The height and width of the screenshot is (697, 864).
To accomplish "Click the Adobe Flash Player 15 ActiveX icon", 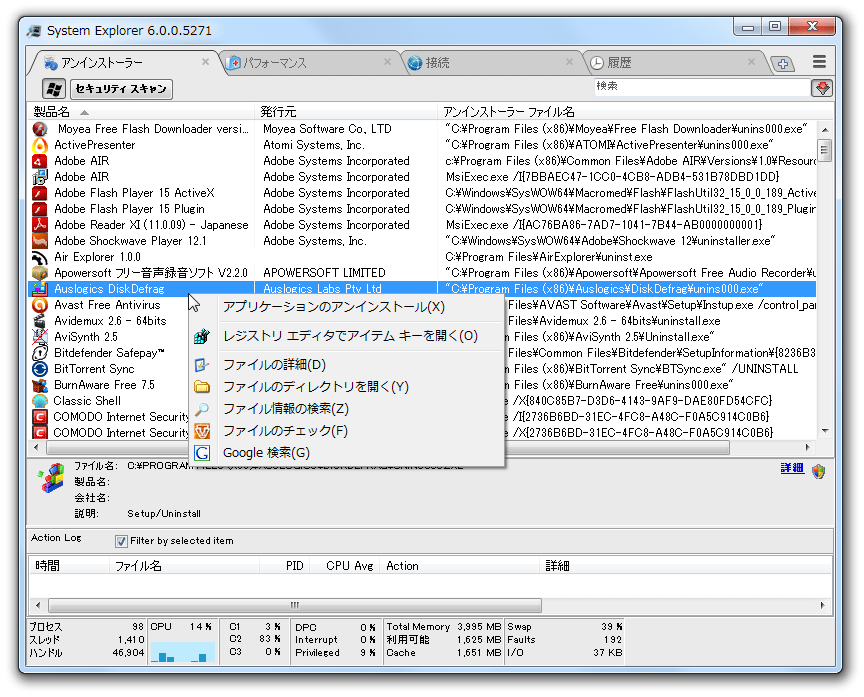I will [40, 193].
